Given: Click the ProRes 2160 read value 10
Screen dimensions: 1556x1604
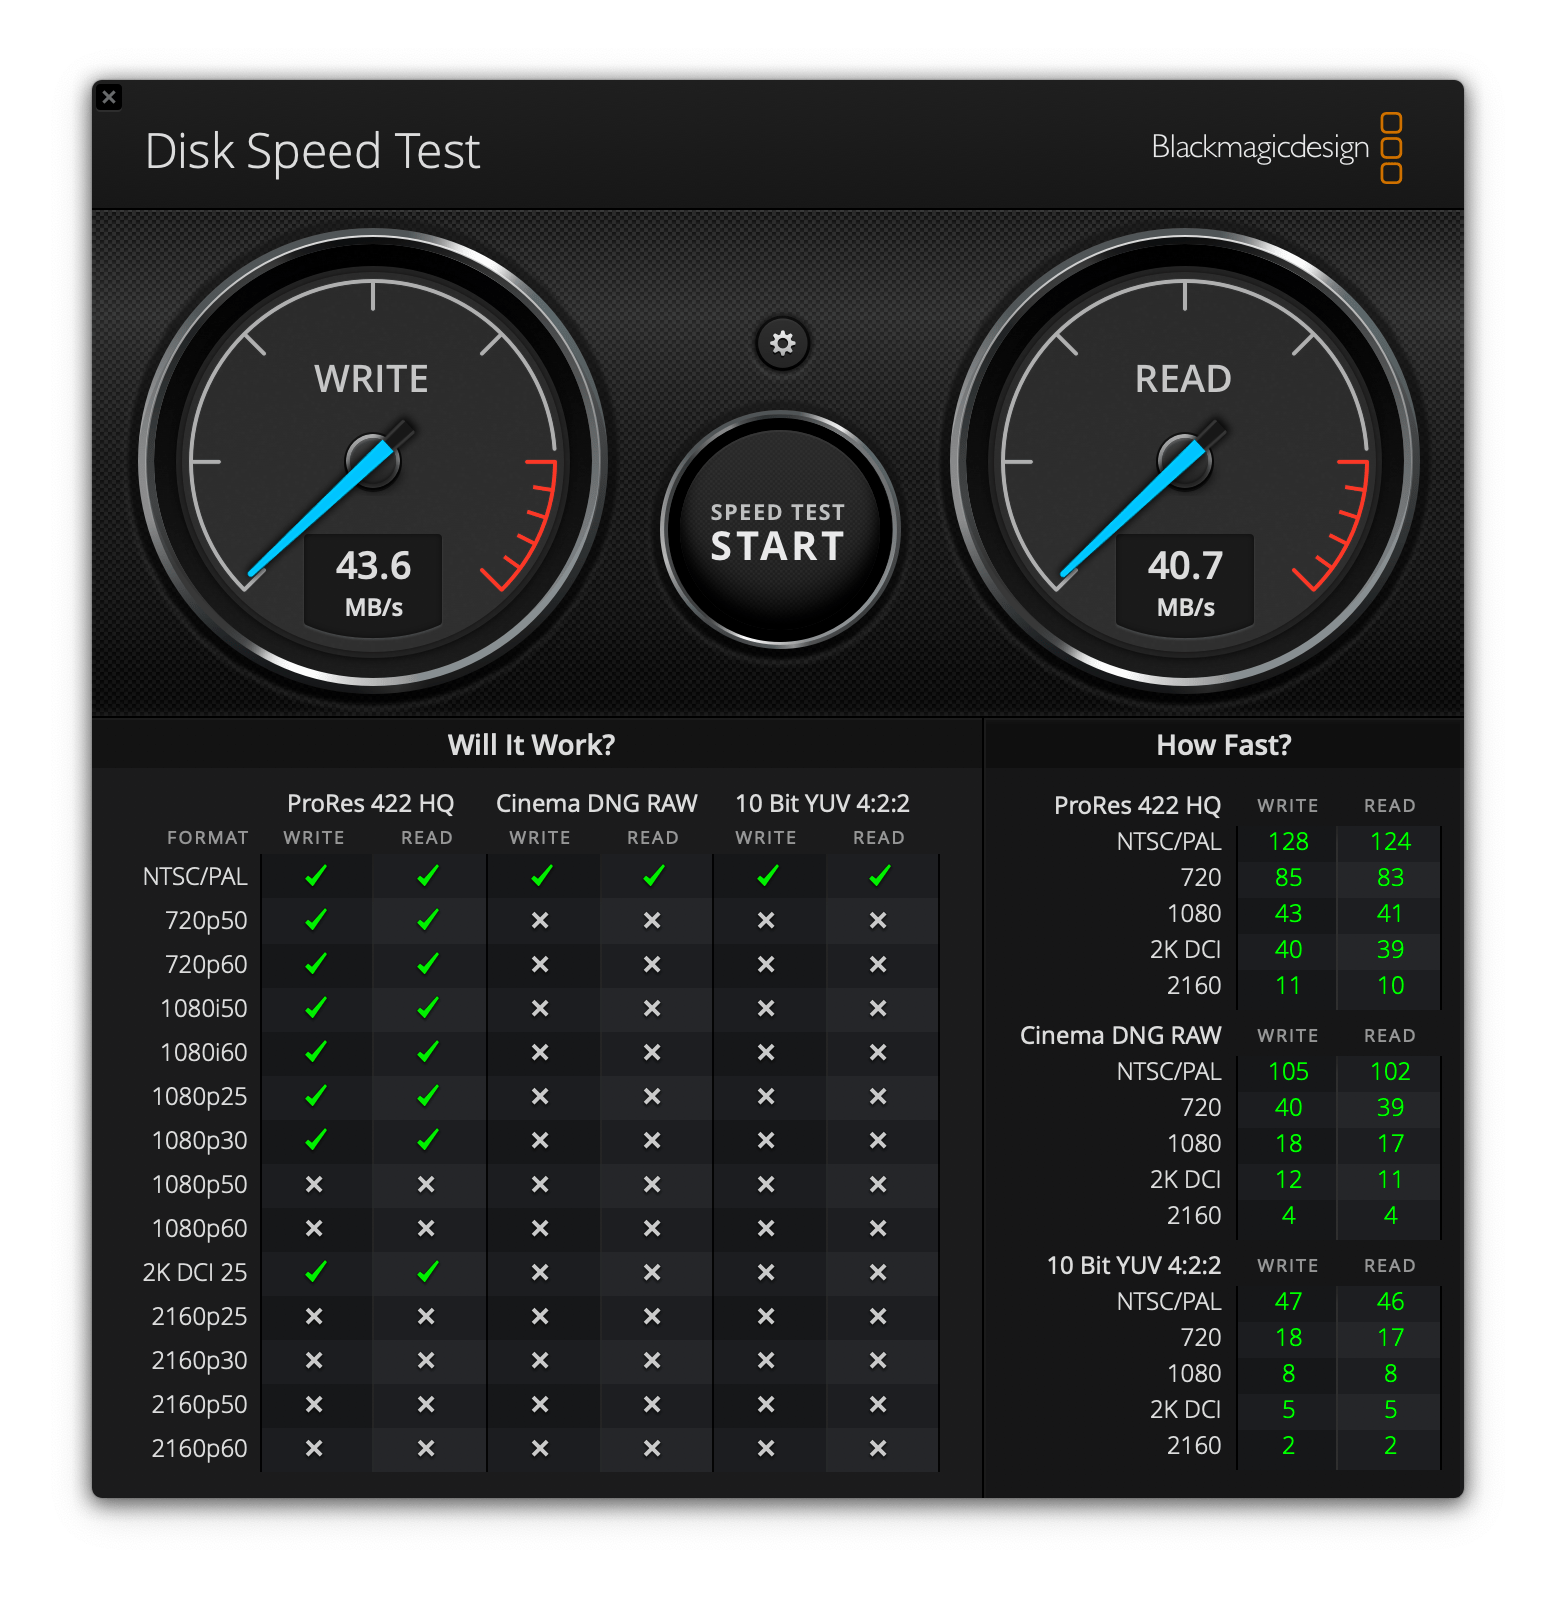Looking at the screenshot, I should (1390, 986).
